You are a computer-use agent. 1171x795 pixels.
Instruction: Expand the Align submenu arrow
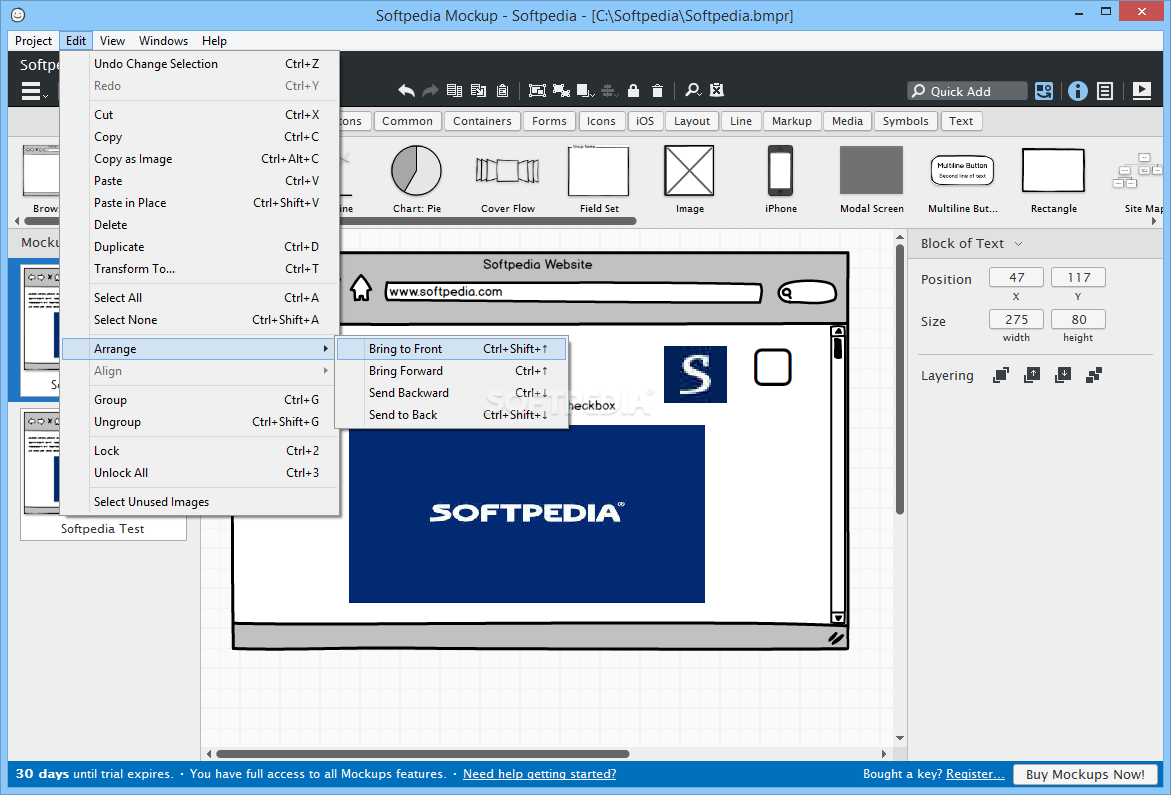click(x=326, y=370)
